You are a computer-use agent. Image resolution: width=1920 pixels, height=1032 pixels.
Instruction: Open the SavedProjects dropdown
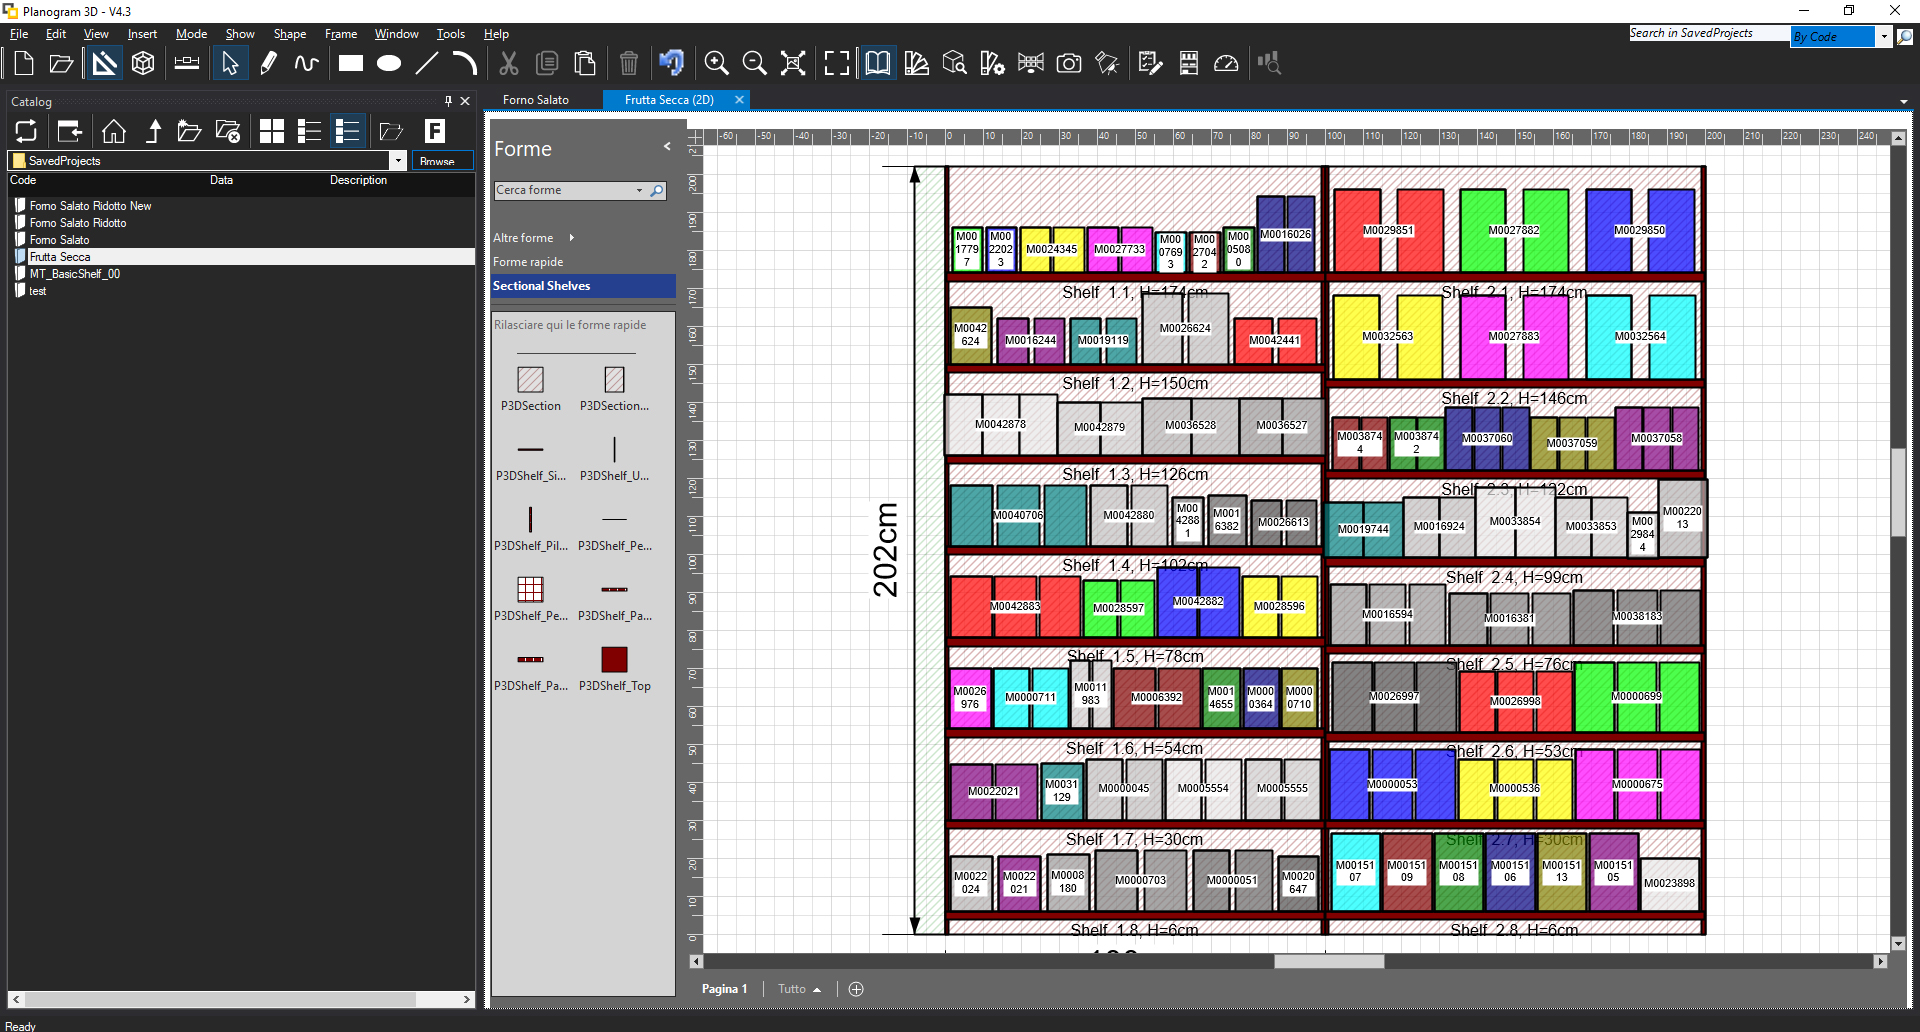(x=397, y=161)
